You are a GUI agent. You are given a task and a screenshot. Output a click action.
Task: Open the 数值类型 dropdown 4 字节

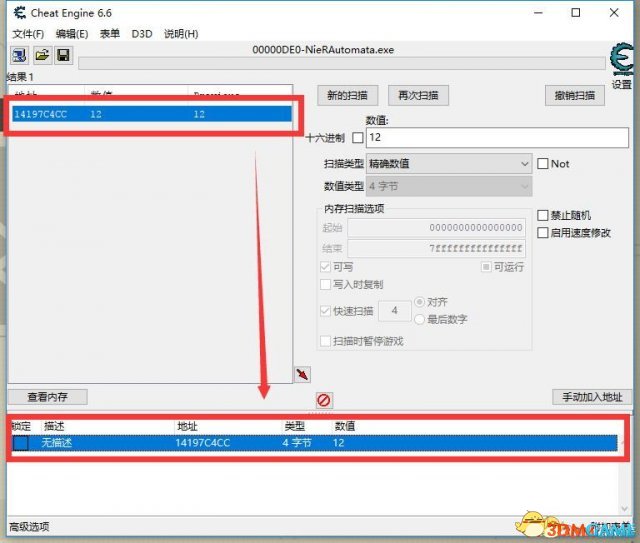point(449,187)
